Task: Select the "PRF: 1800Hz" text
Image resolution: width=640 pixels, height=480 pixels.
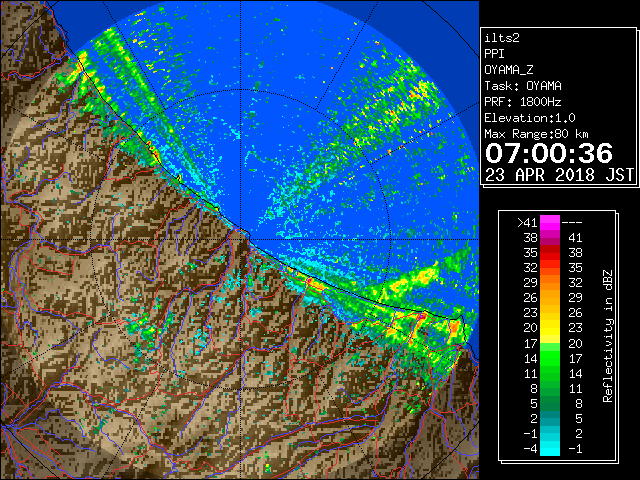Action: (x=523, y=102)
